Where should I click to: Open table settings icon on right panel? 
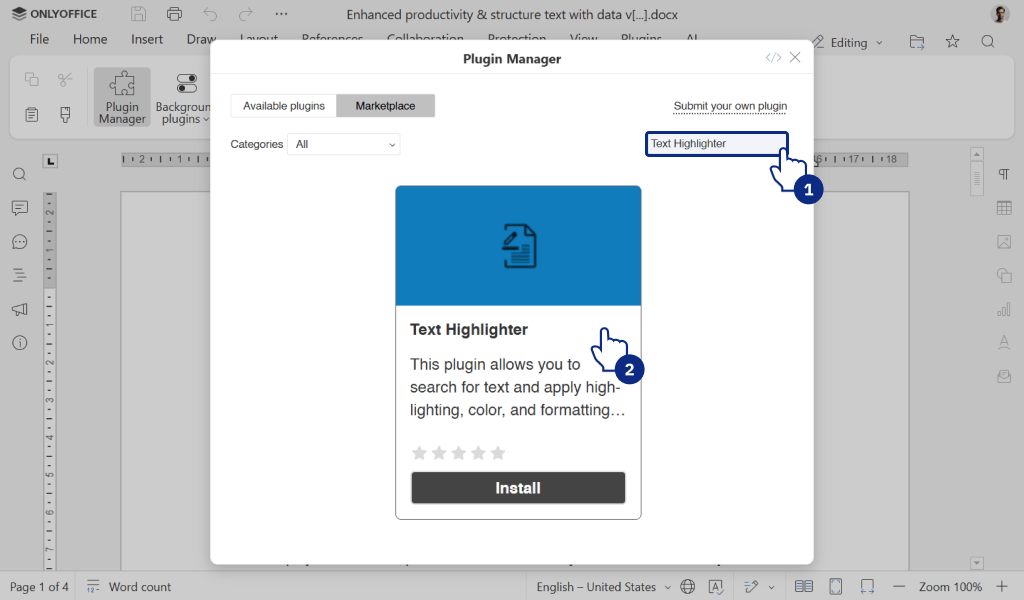(1004, 207)
